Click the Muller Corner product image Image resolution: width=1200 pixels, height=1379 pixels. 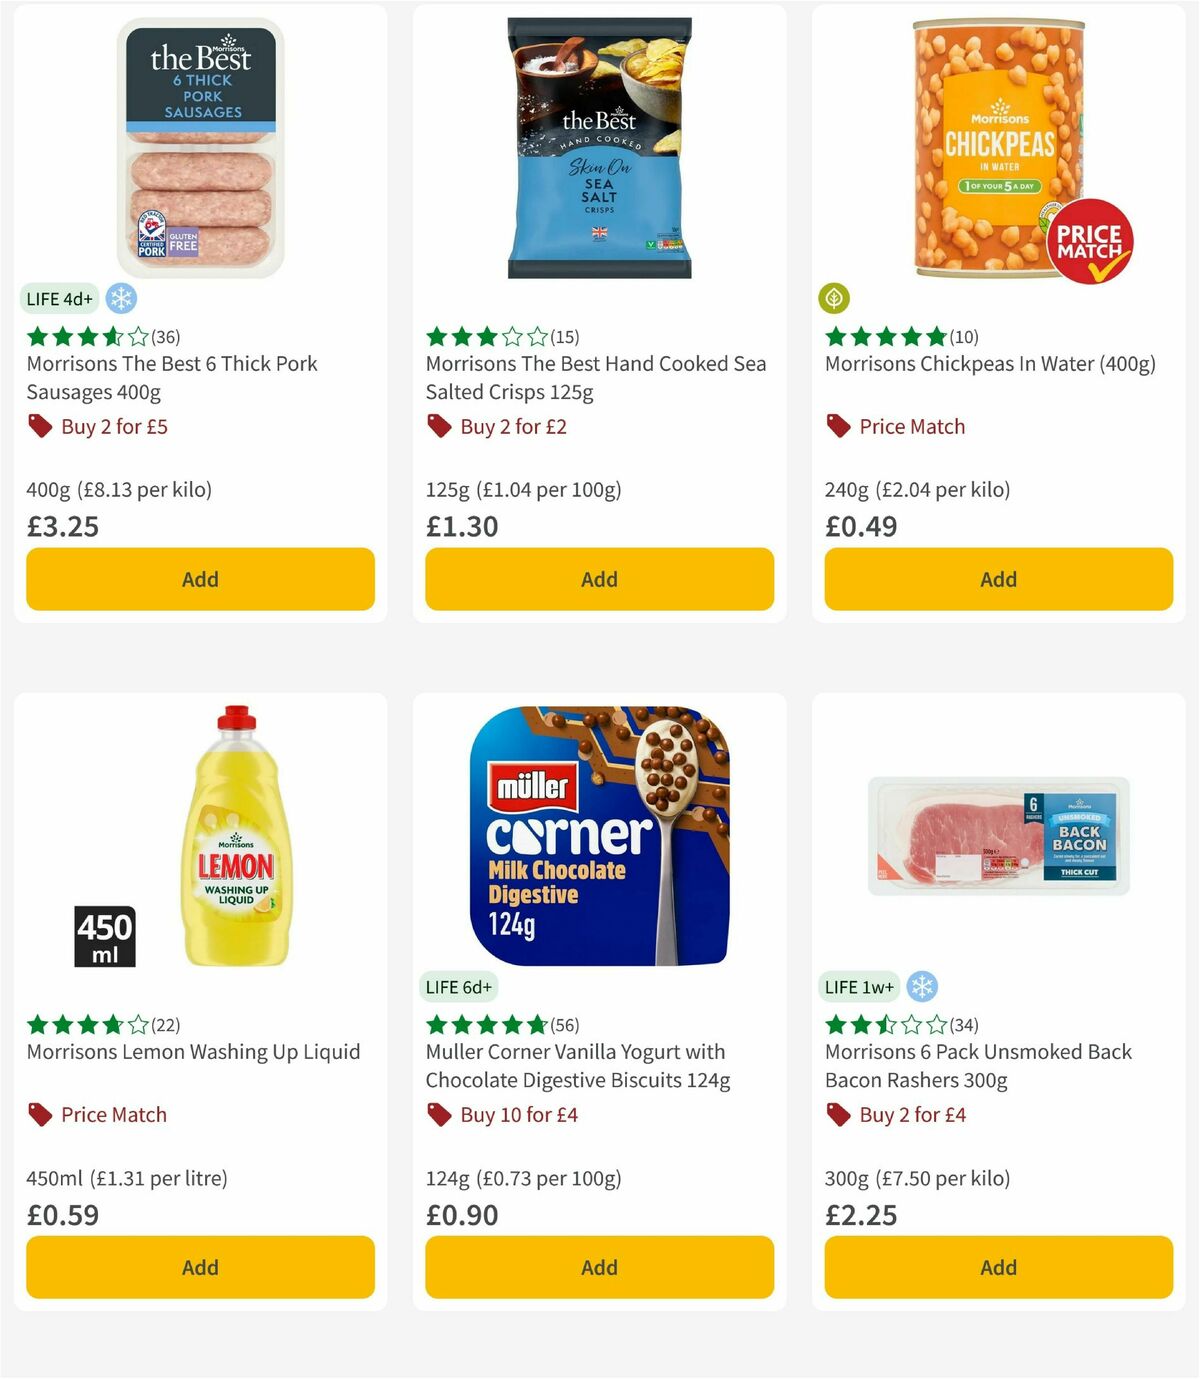point(599,838)
